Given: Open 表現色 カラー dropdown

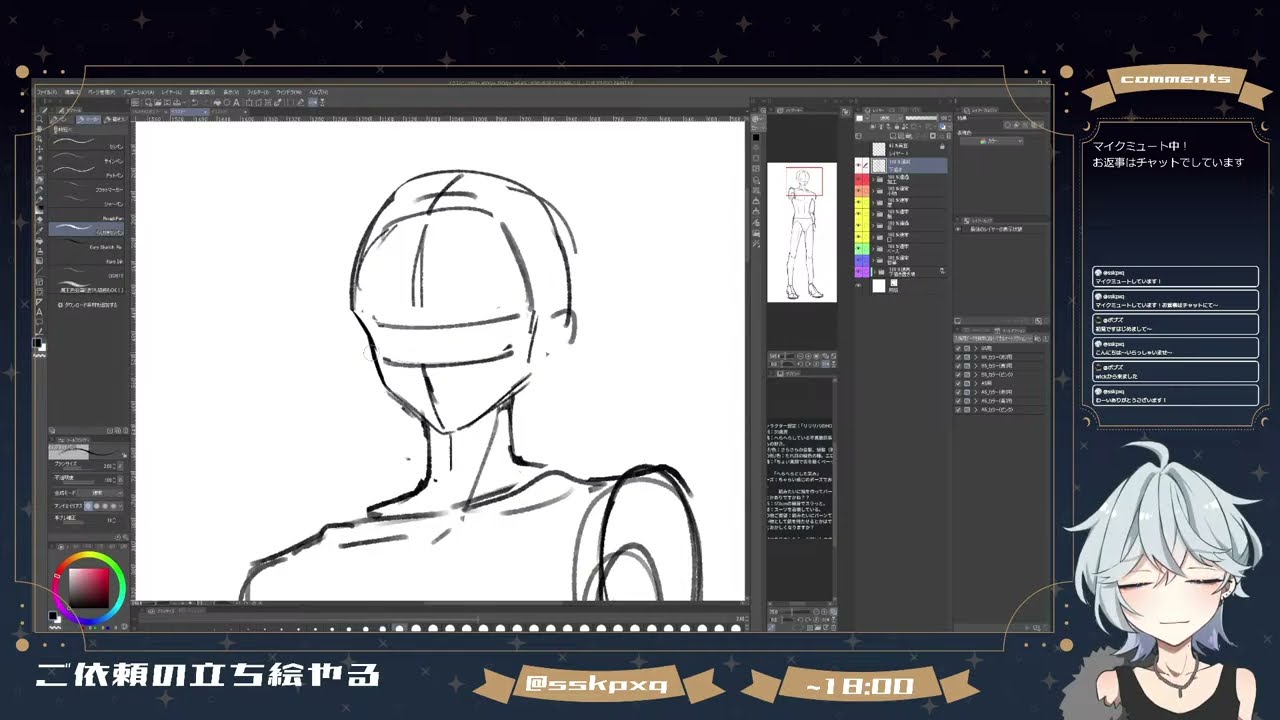Looking at the screenshot, I should [991, 141].
